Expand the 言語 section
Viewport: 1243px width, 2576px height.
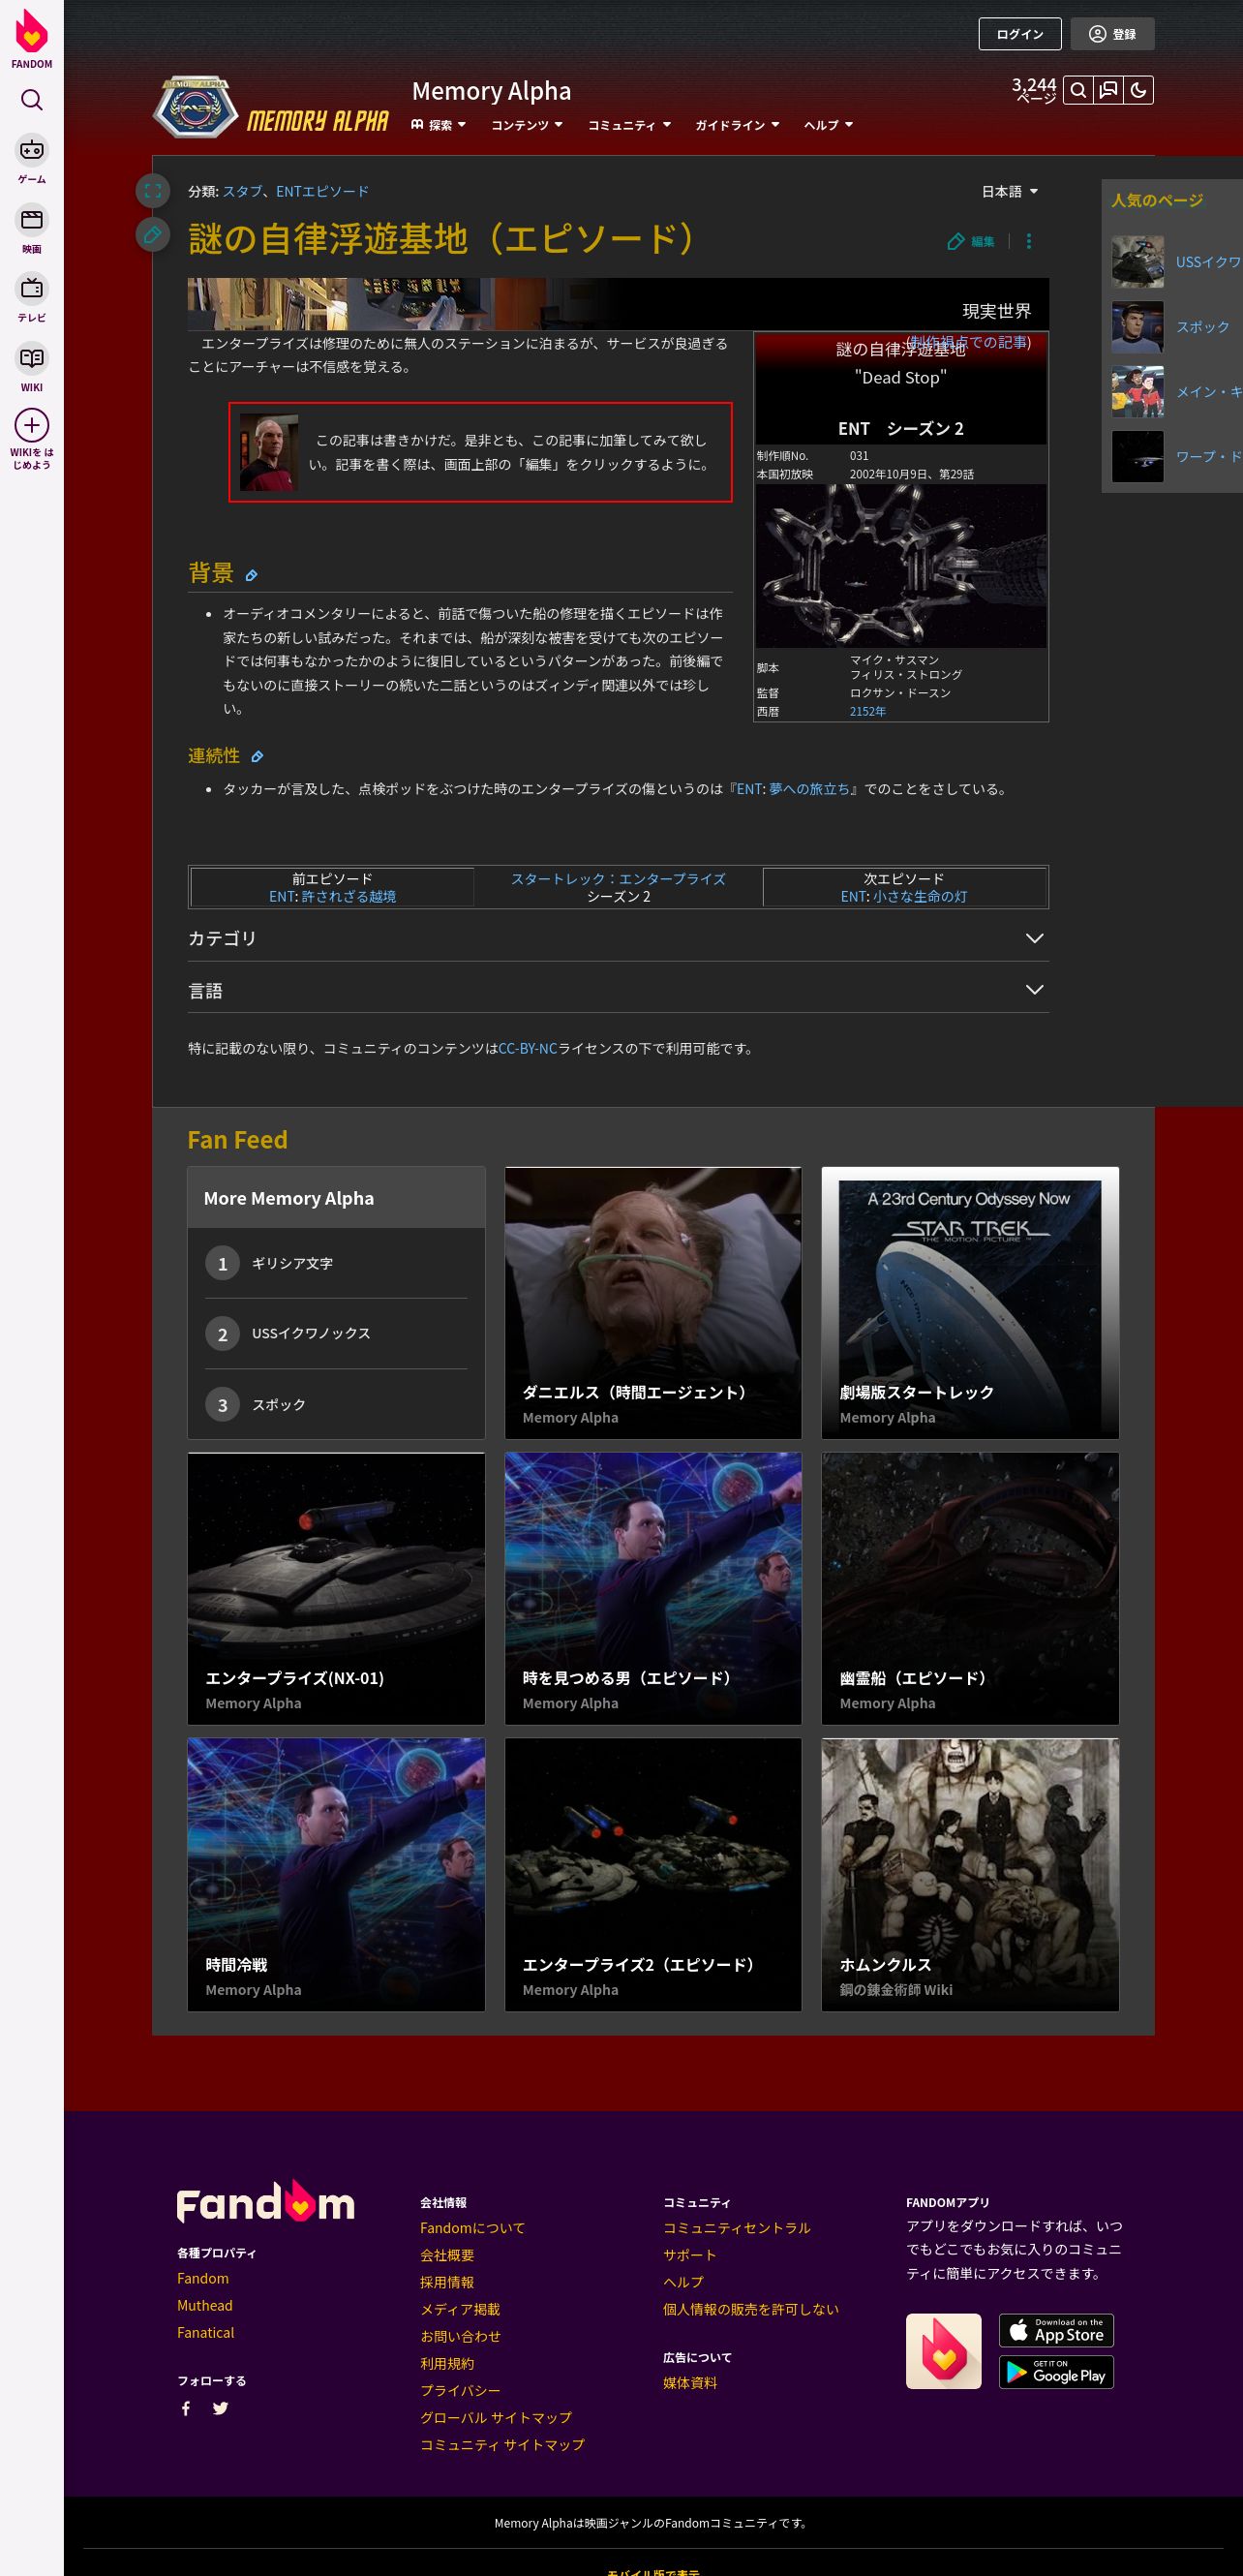(618, 990)
